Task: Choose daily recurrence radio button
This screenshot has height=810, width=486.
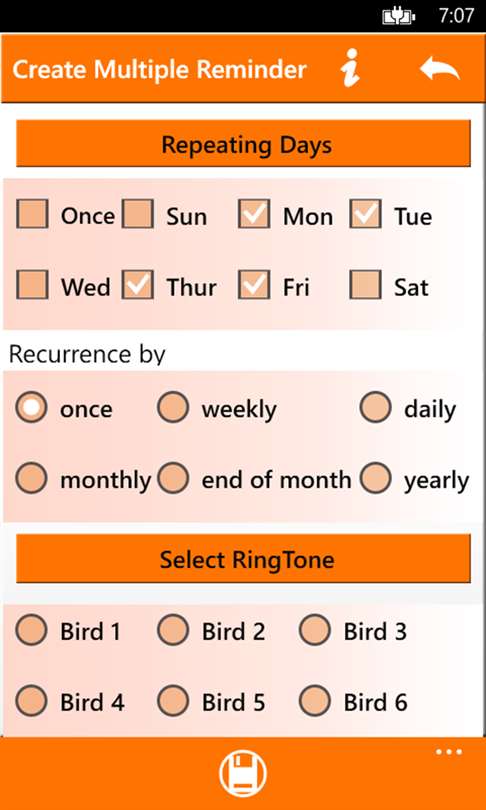Action: [375, 407]
